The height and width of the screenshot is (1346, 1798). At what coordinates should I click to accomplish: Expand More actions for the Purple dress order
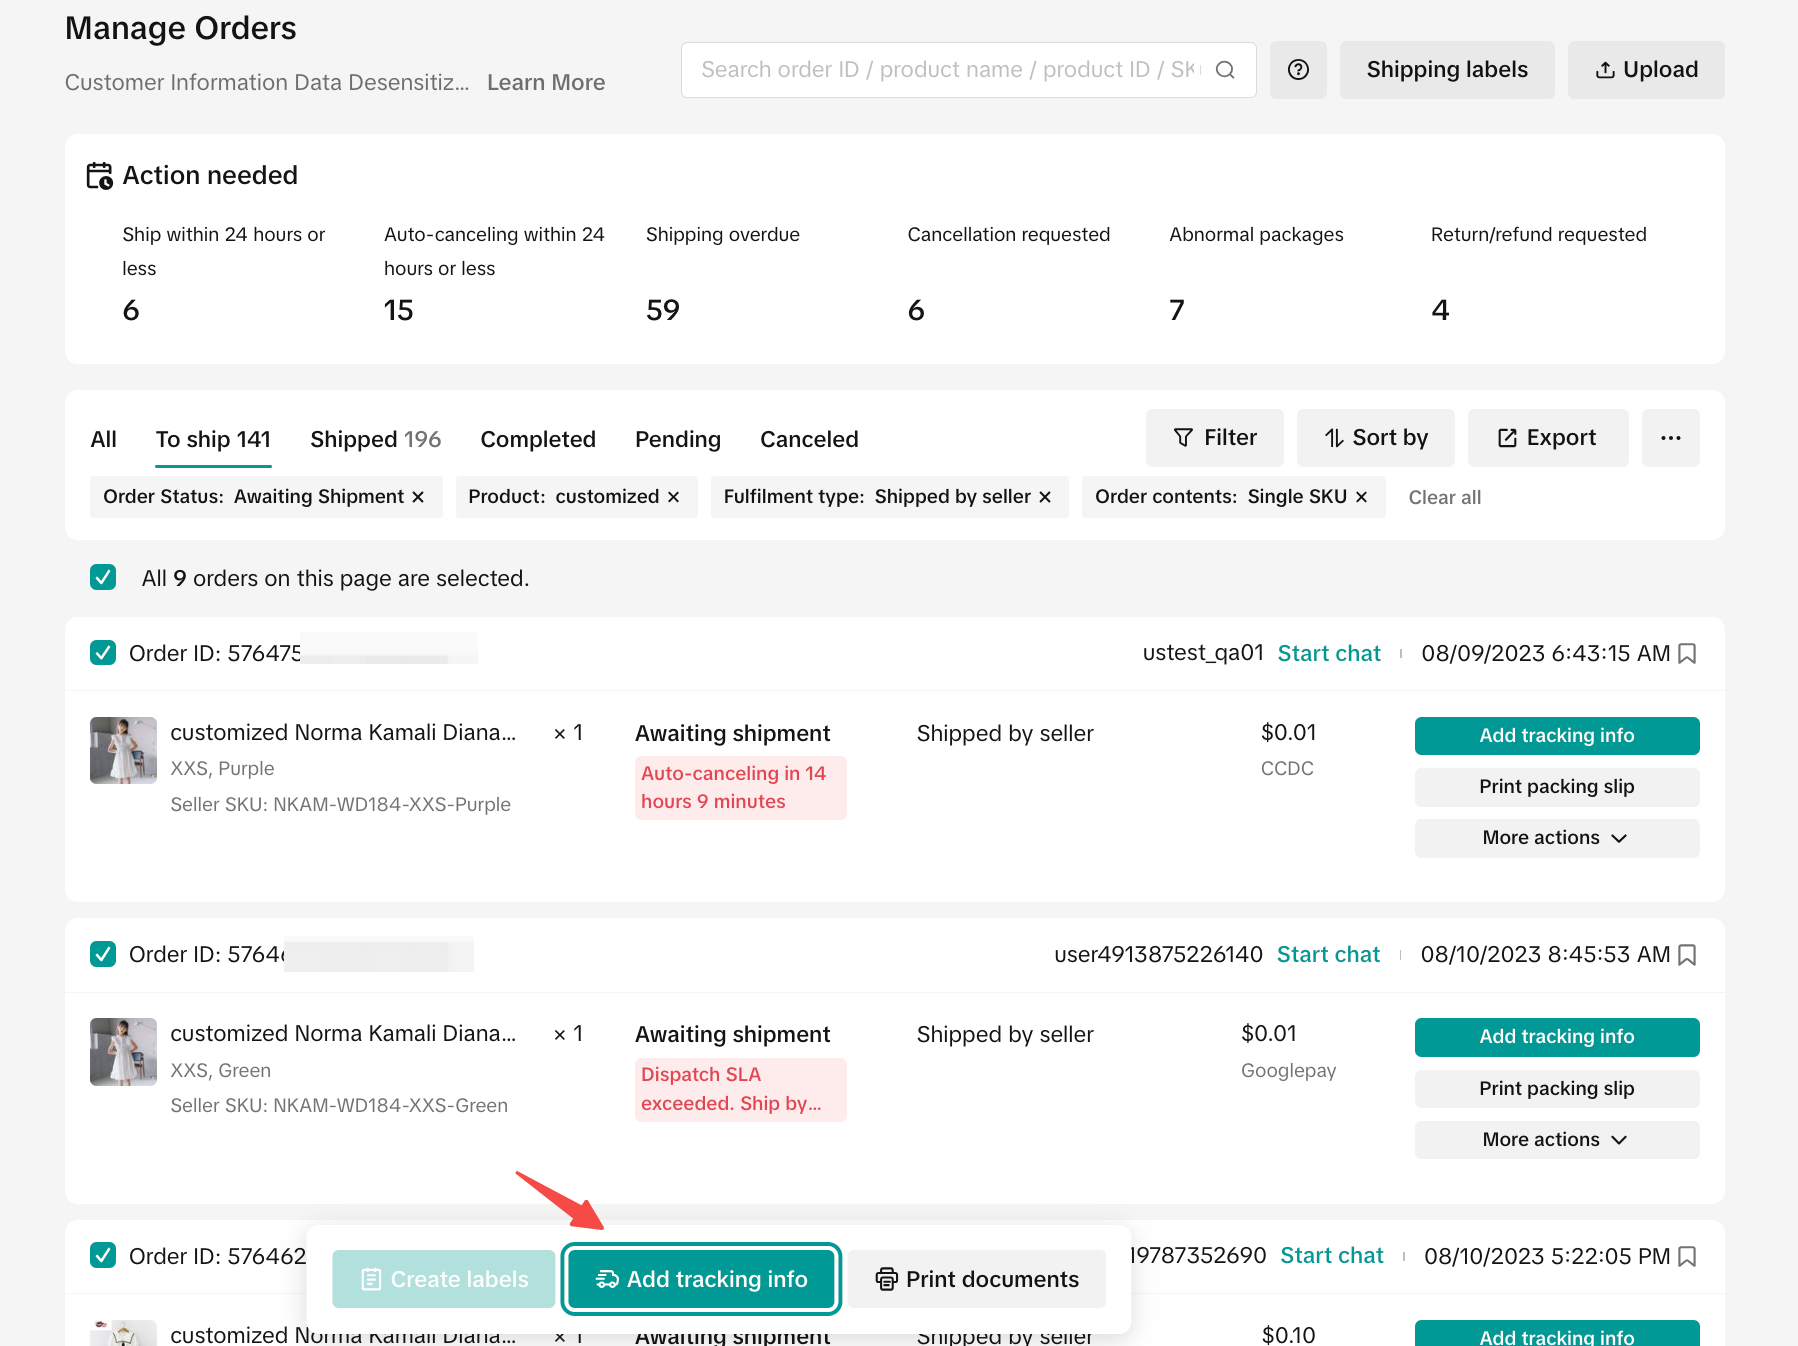coord(1556,838)
